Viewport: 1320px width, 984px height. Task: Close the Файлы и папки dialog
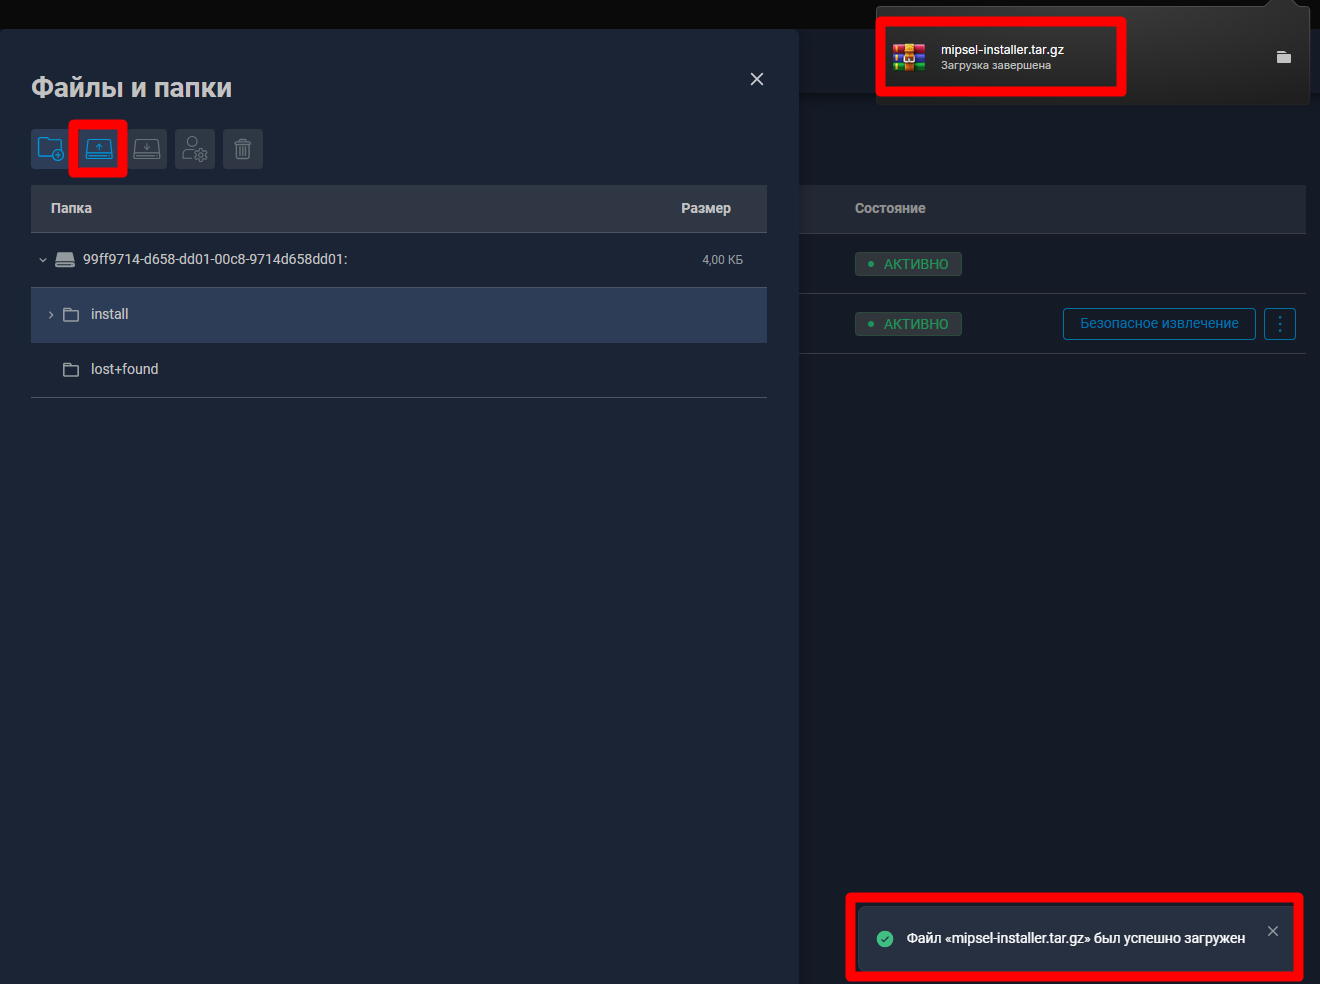coord(757,79)
